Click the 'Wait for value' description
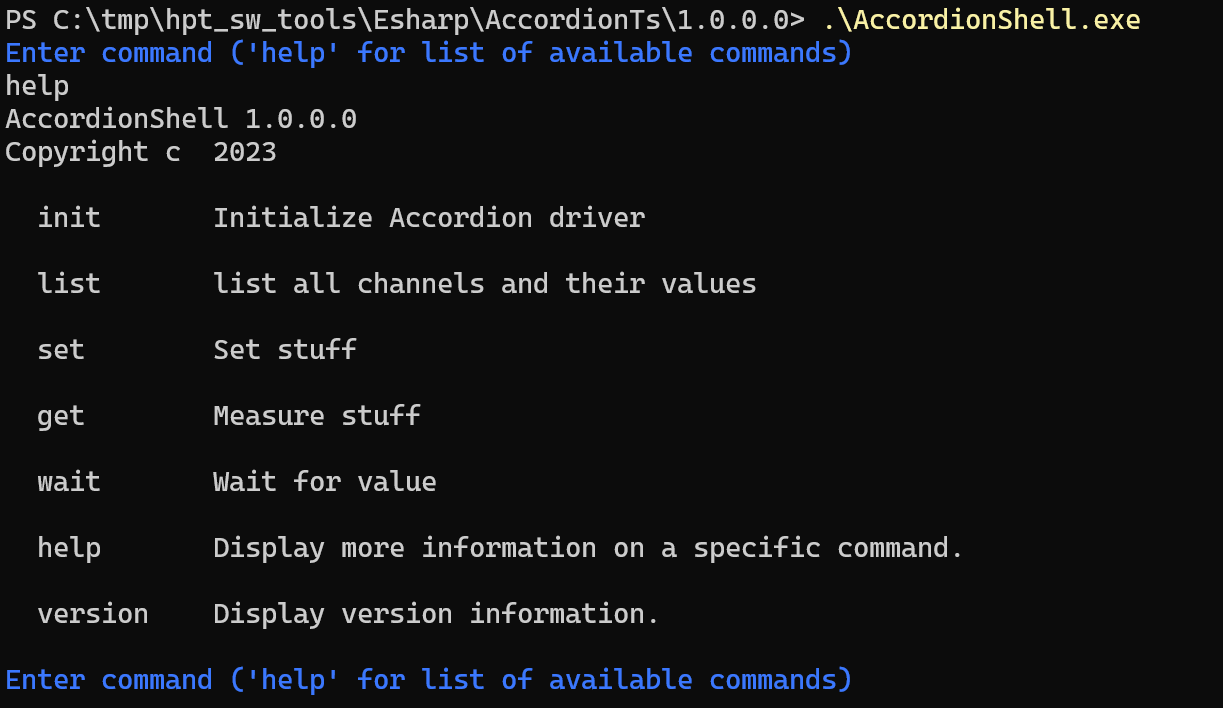The height and width of the screenshot is (708, 1223). [325, 482]
